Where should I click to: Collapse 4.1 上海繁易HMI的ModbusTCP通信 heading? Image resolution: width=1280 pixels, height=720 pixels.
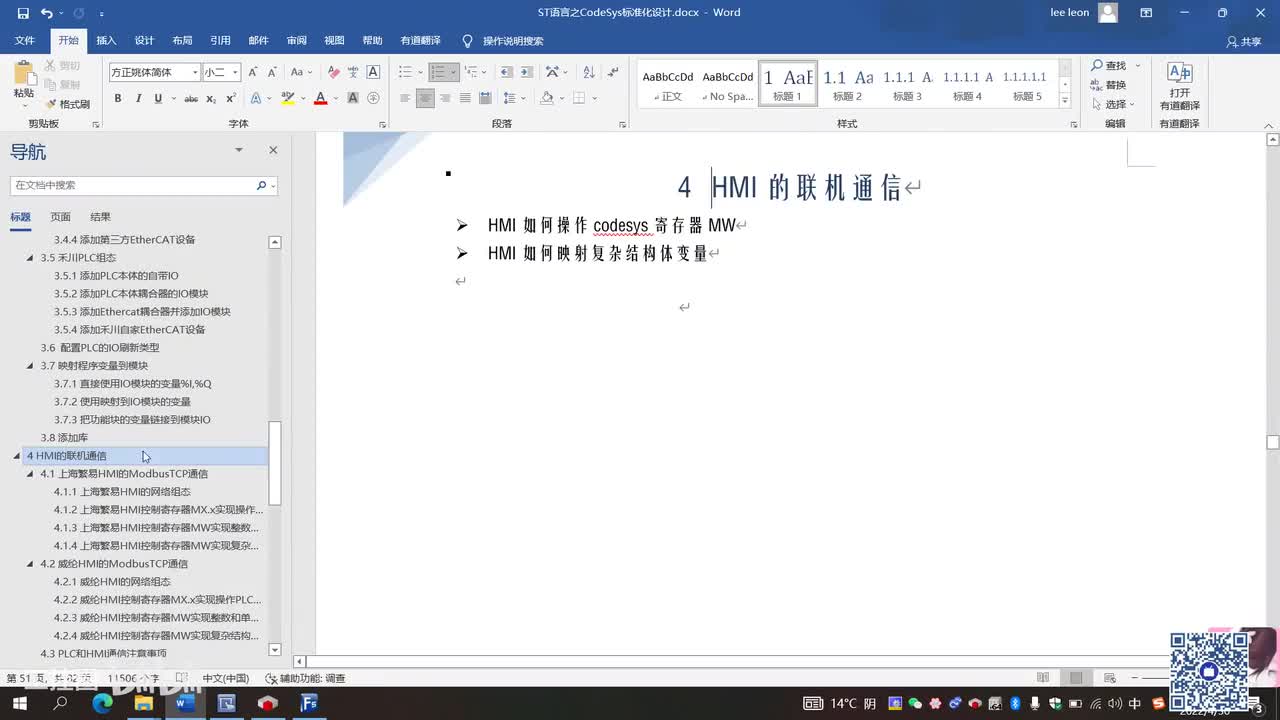[x=30, y=474]
